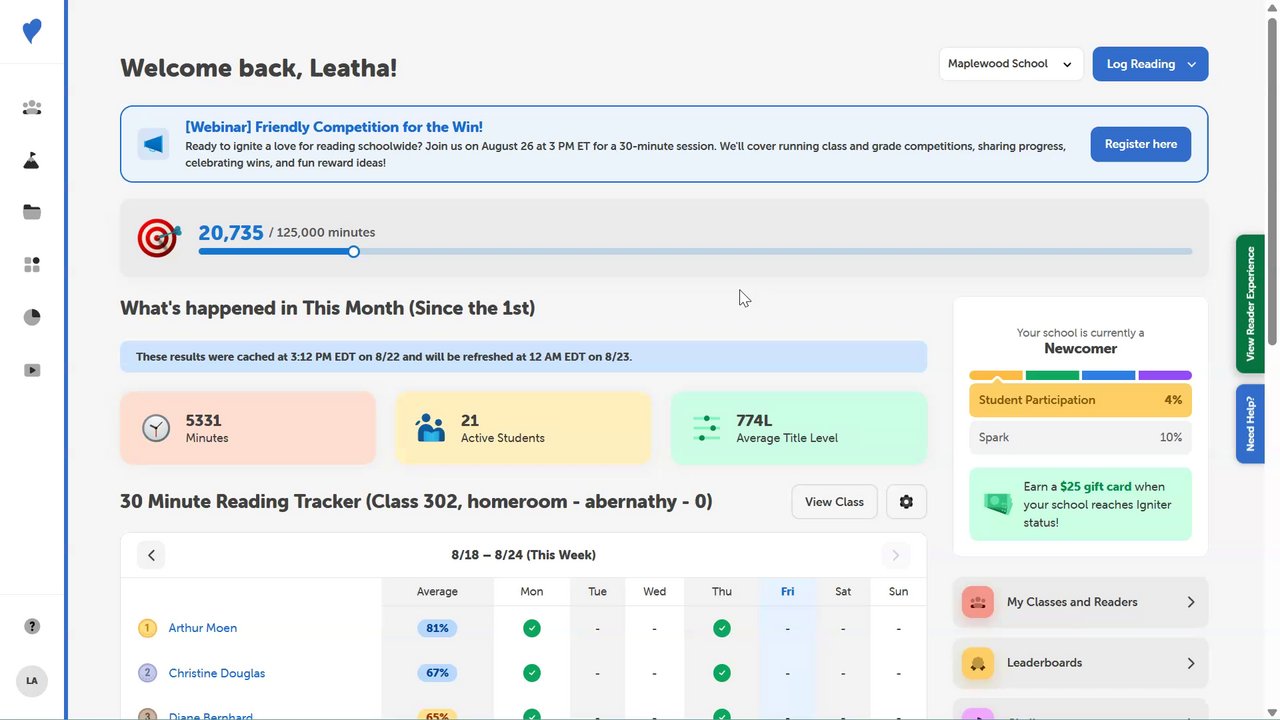The height and width of the screenshot is (720, 1280).
Task: Select the Spark 10% row
Action: 1080,438
